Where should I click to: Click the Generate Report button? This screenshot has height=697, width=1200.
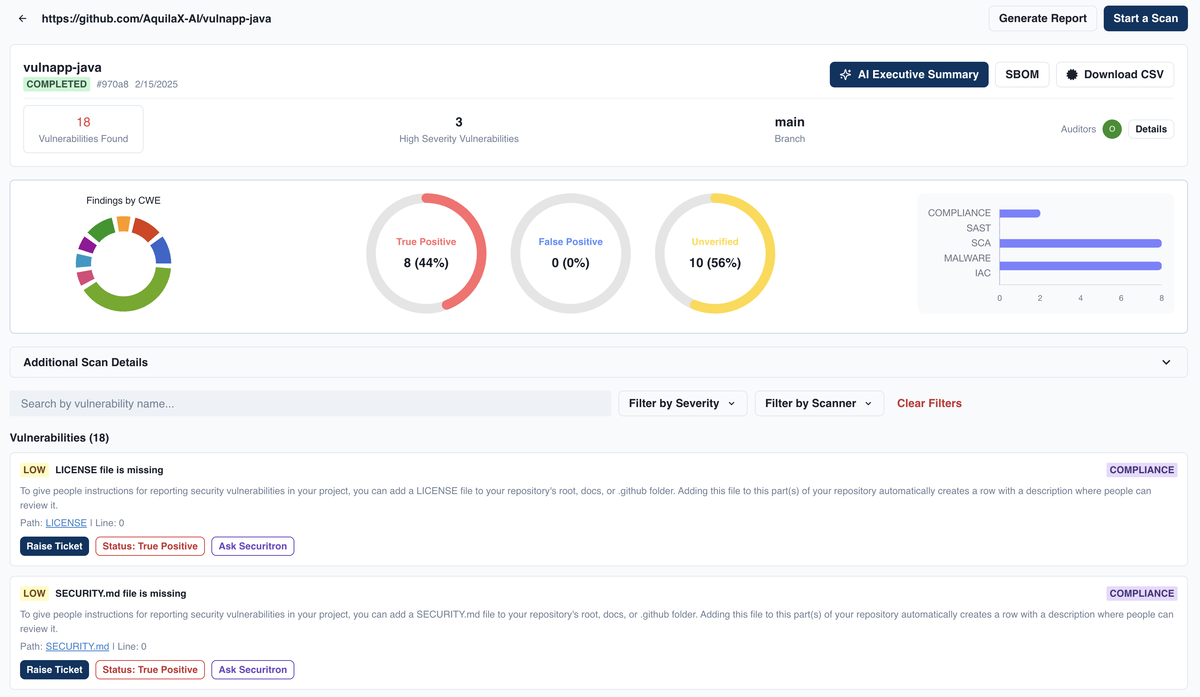point(1042,18)
